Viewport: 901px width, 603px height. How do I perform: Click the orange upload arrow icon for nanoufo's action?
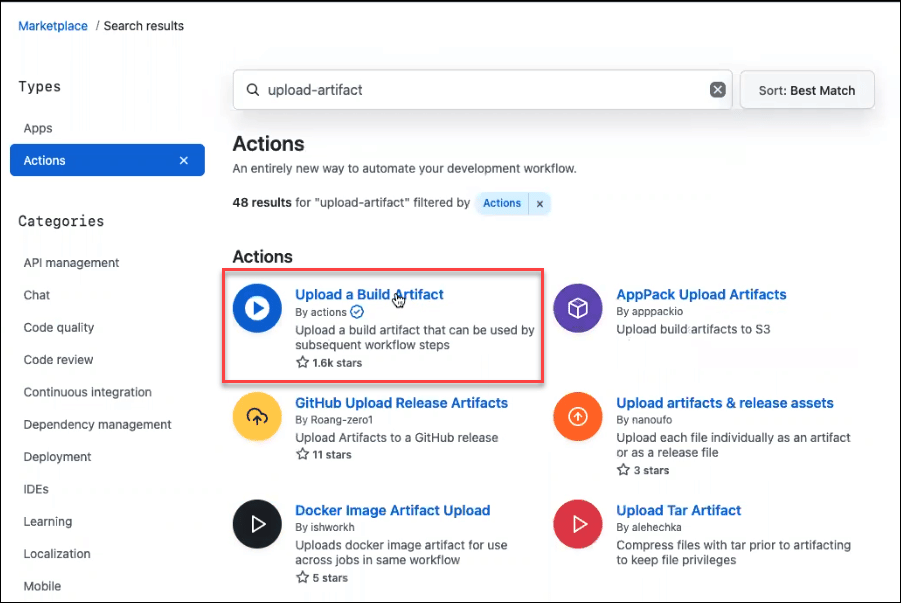(578, 416)
